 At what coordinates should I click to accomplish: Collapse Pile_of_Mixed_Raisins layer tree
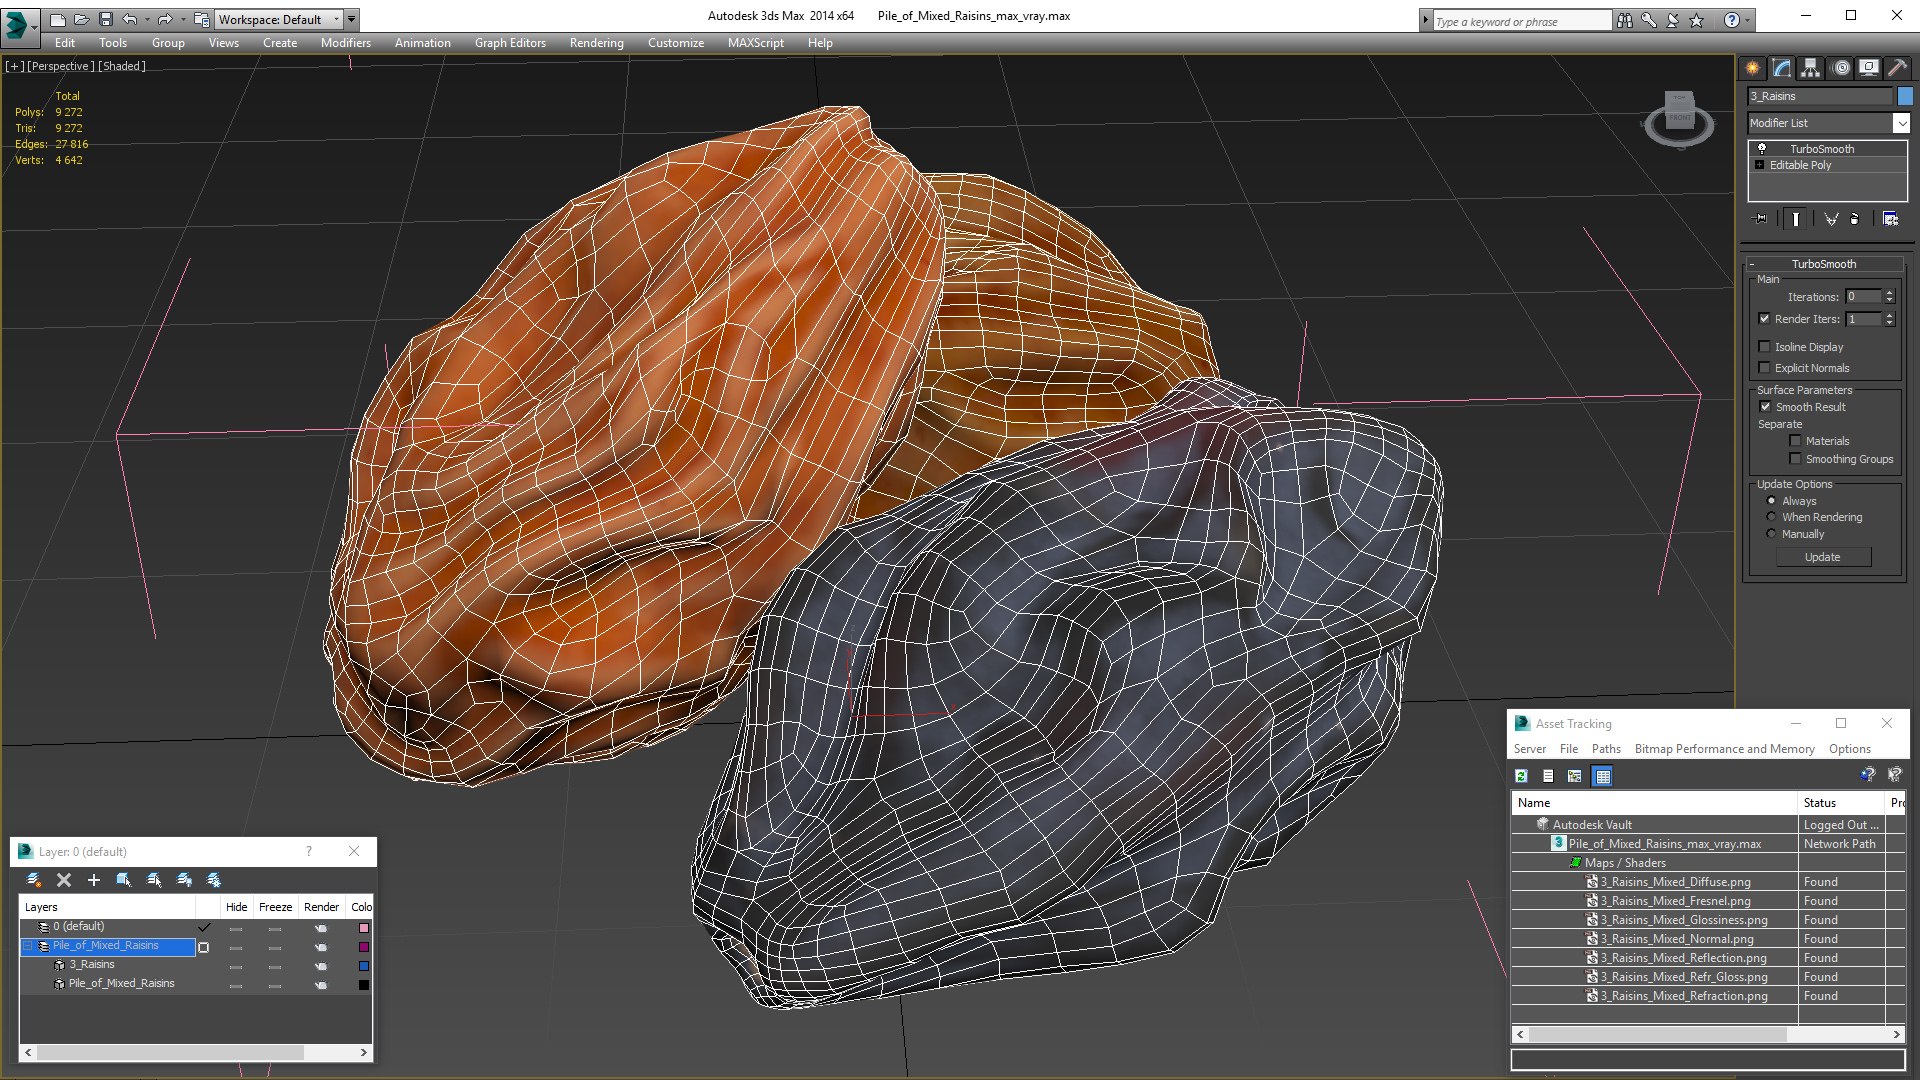tap(28, 946)
